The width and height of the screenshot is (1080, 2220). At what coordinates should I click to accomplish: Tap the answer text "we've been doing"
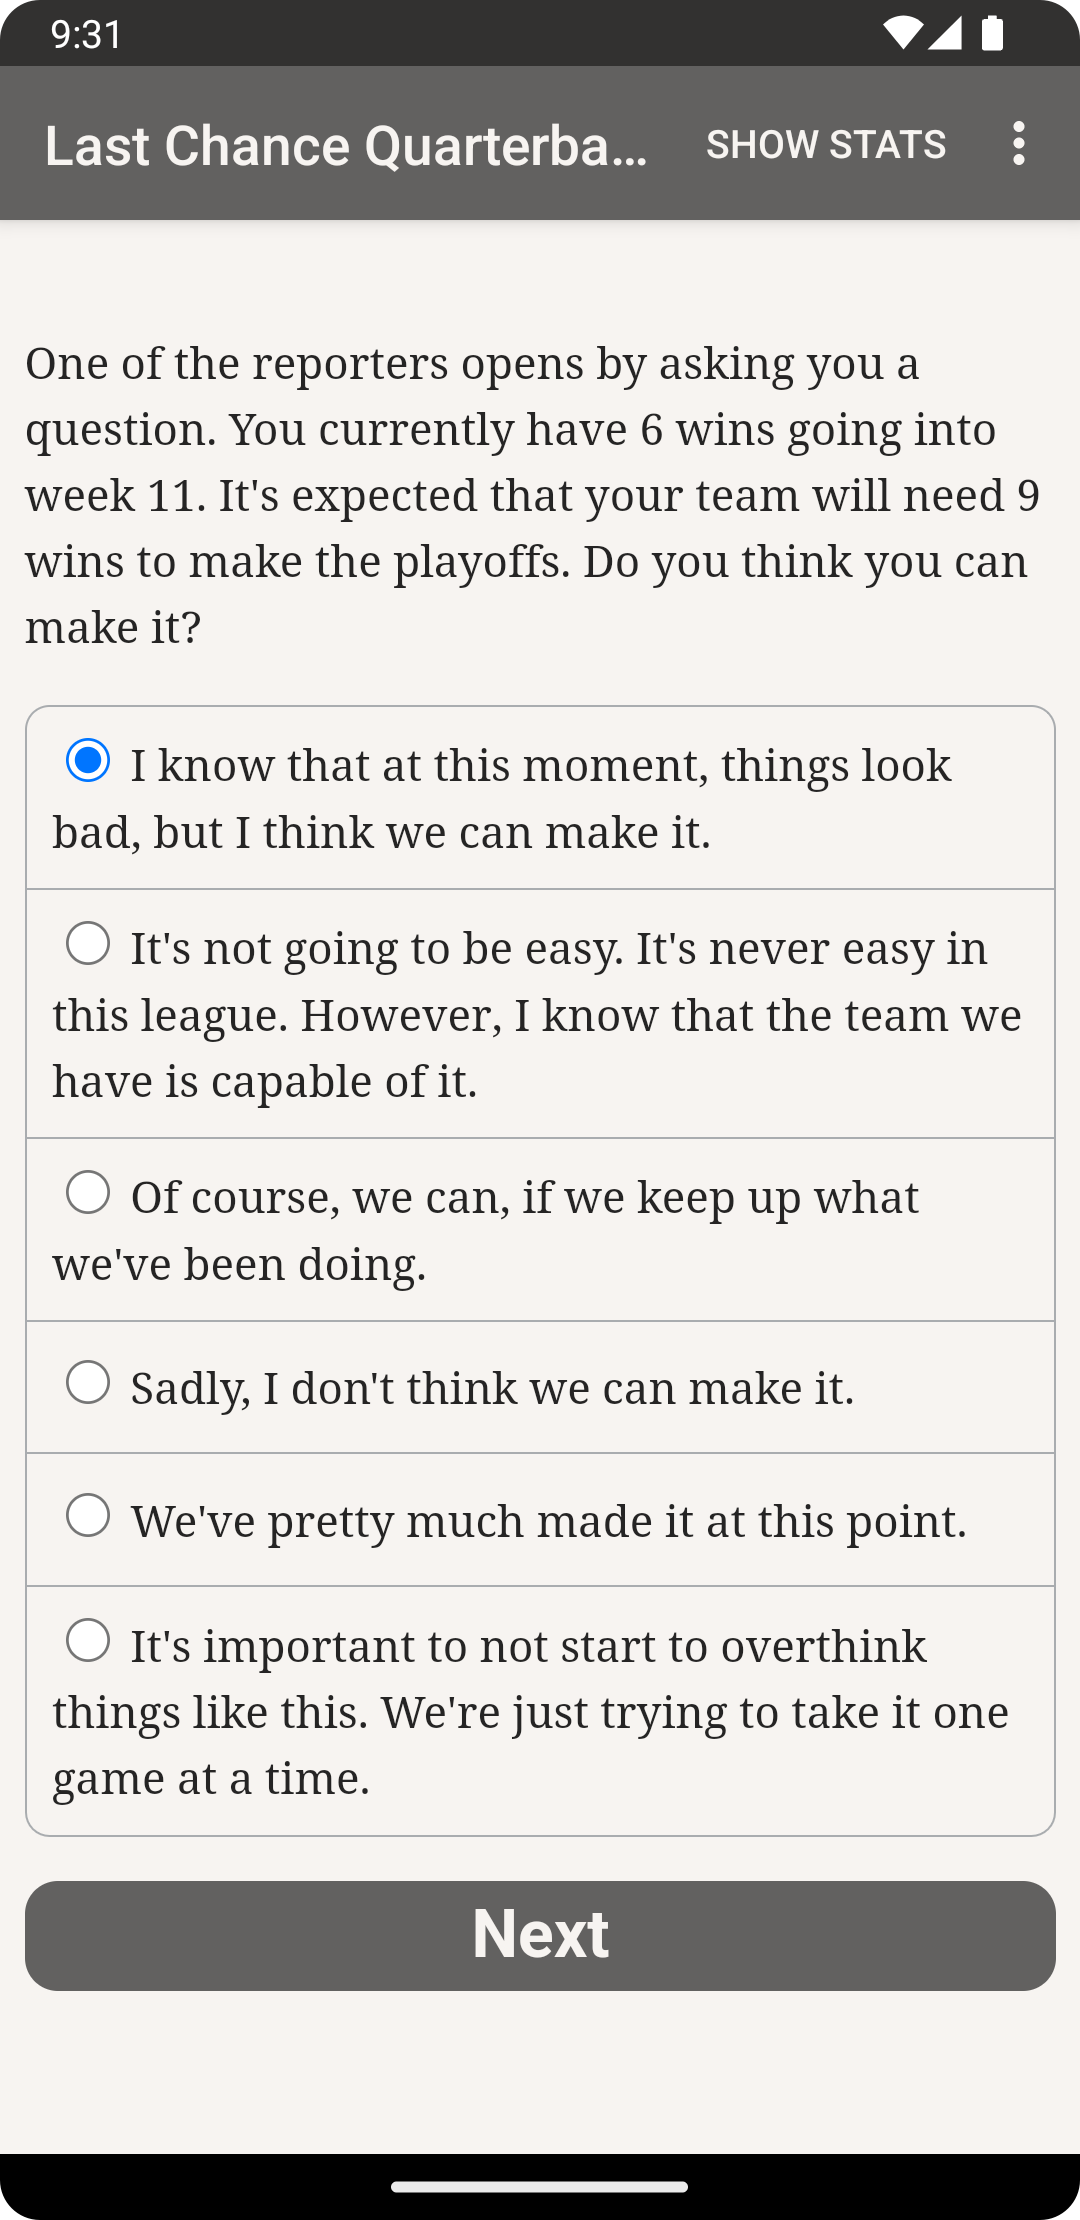(240, 1264)
